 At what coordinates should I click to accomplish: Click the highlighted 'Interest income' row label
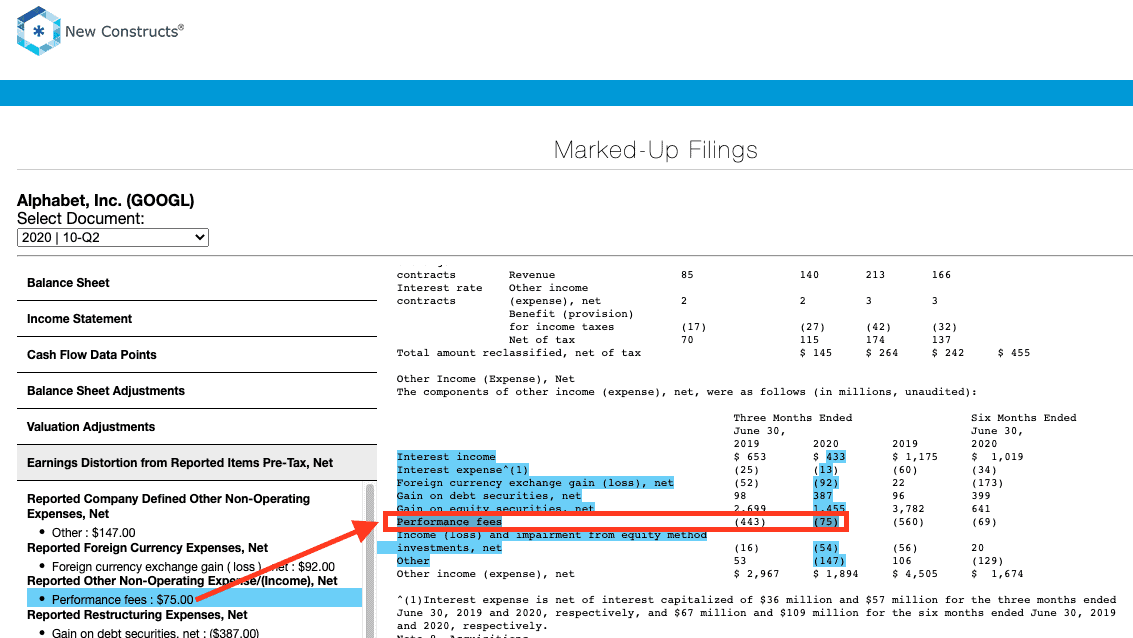point(446,457)
